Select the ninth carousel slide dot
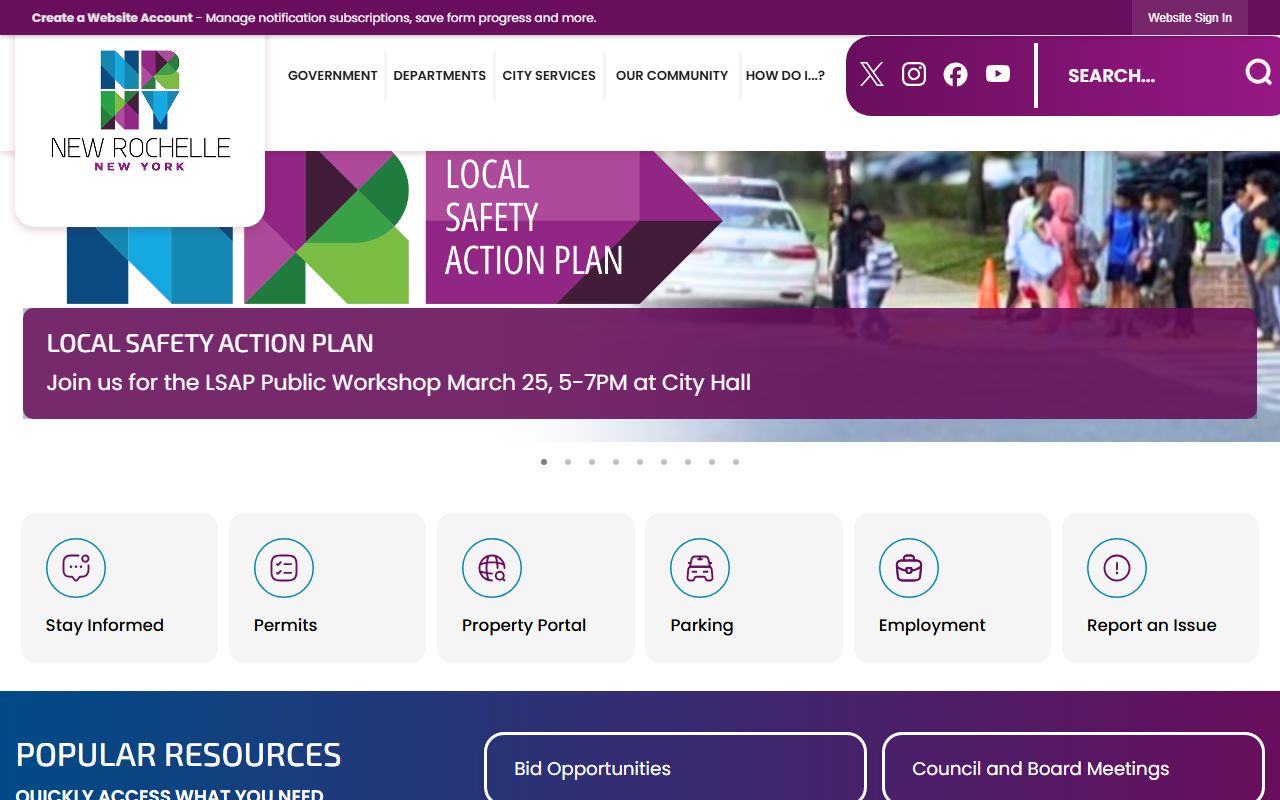1280x800 pixels. point(736,462)
